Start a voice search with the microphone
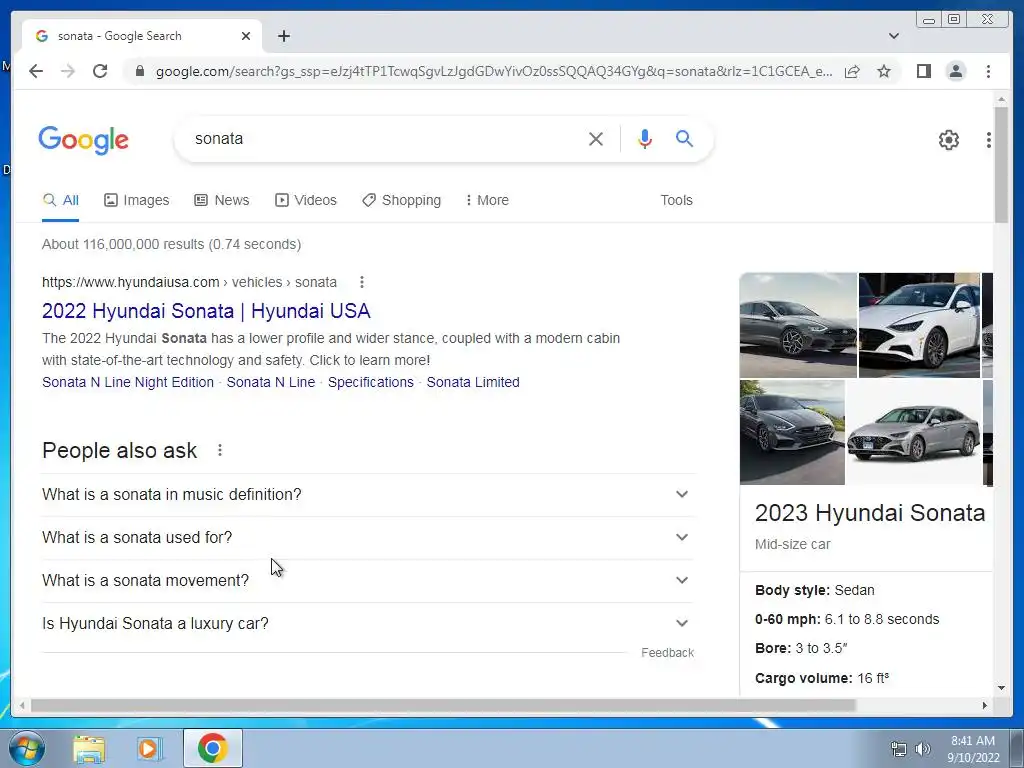The image size is (1024, 768). point(645,138)
